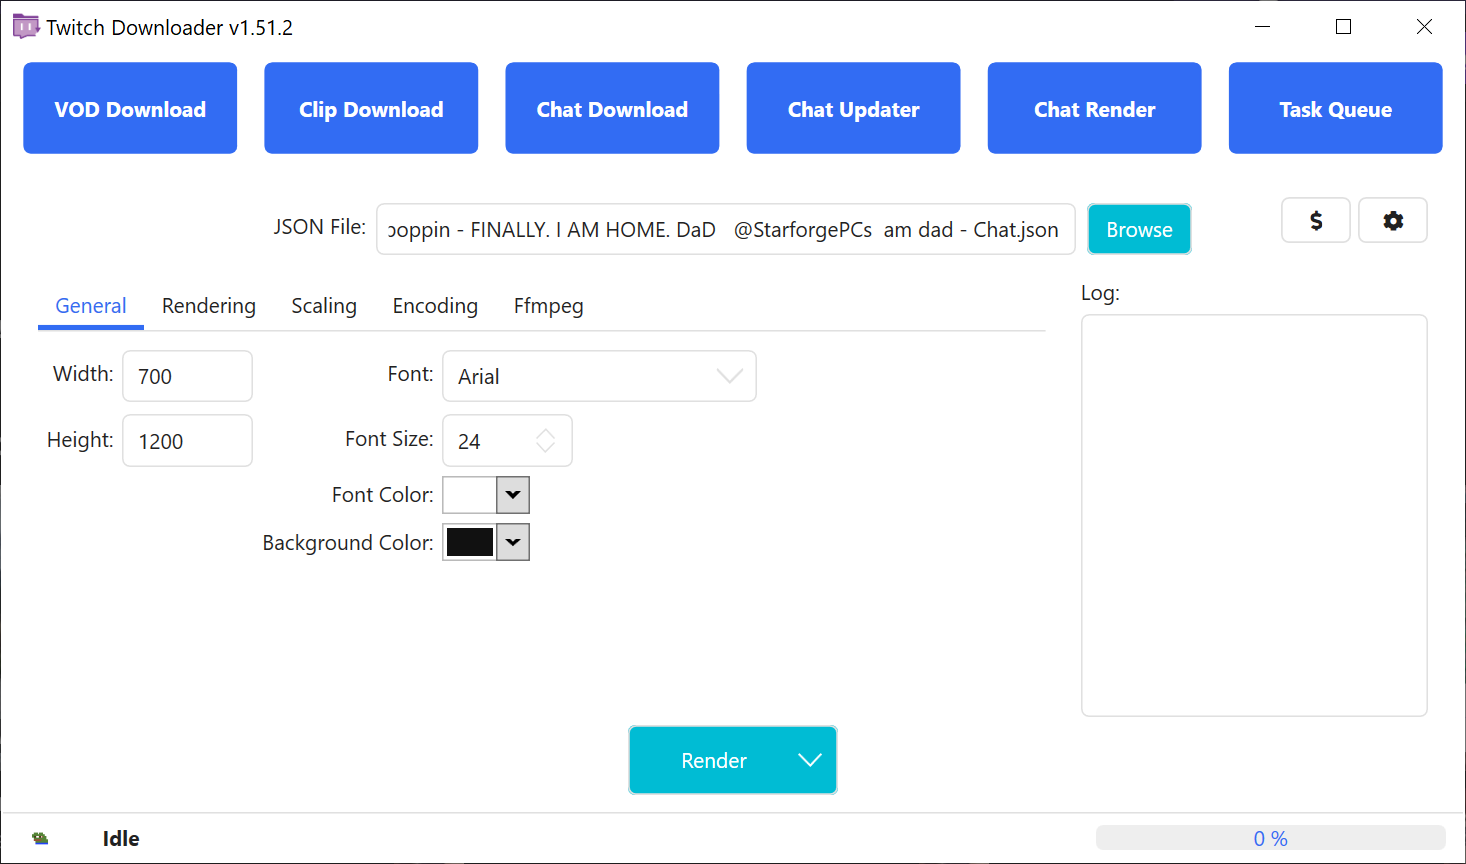Browse for a chat JSON file
The width and height of the screenshot is (1466, 864).
coord(1139,229)
